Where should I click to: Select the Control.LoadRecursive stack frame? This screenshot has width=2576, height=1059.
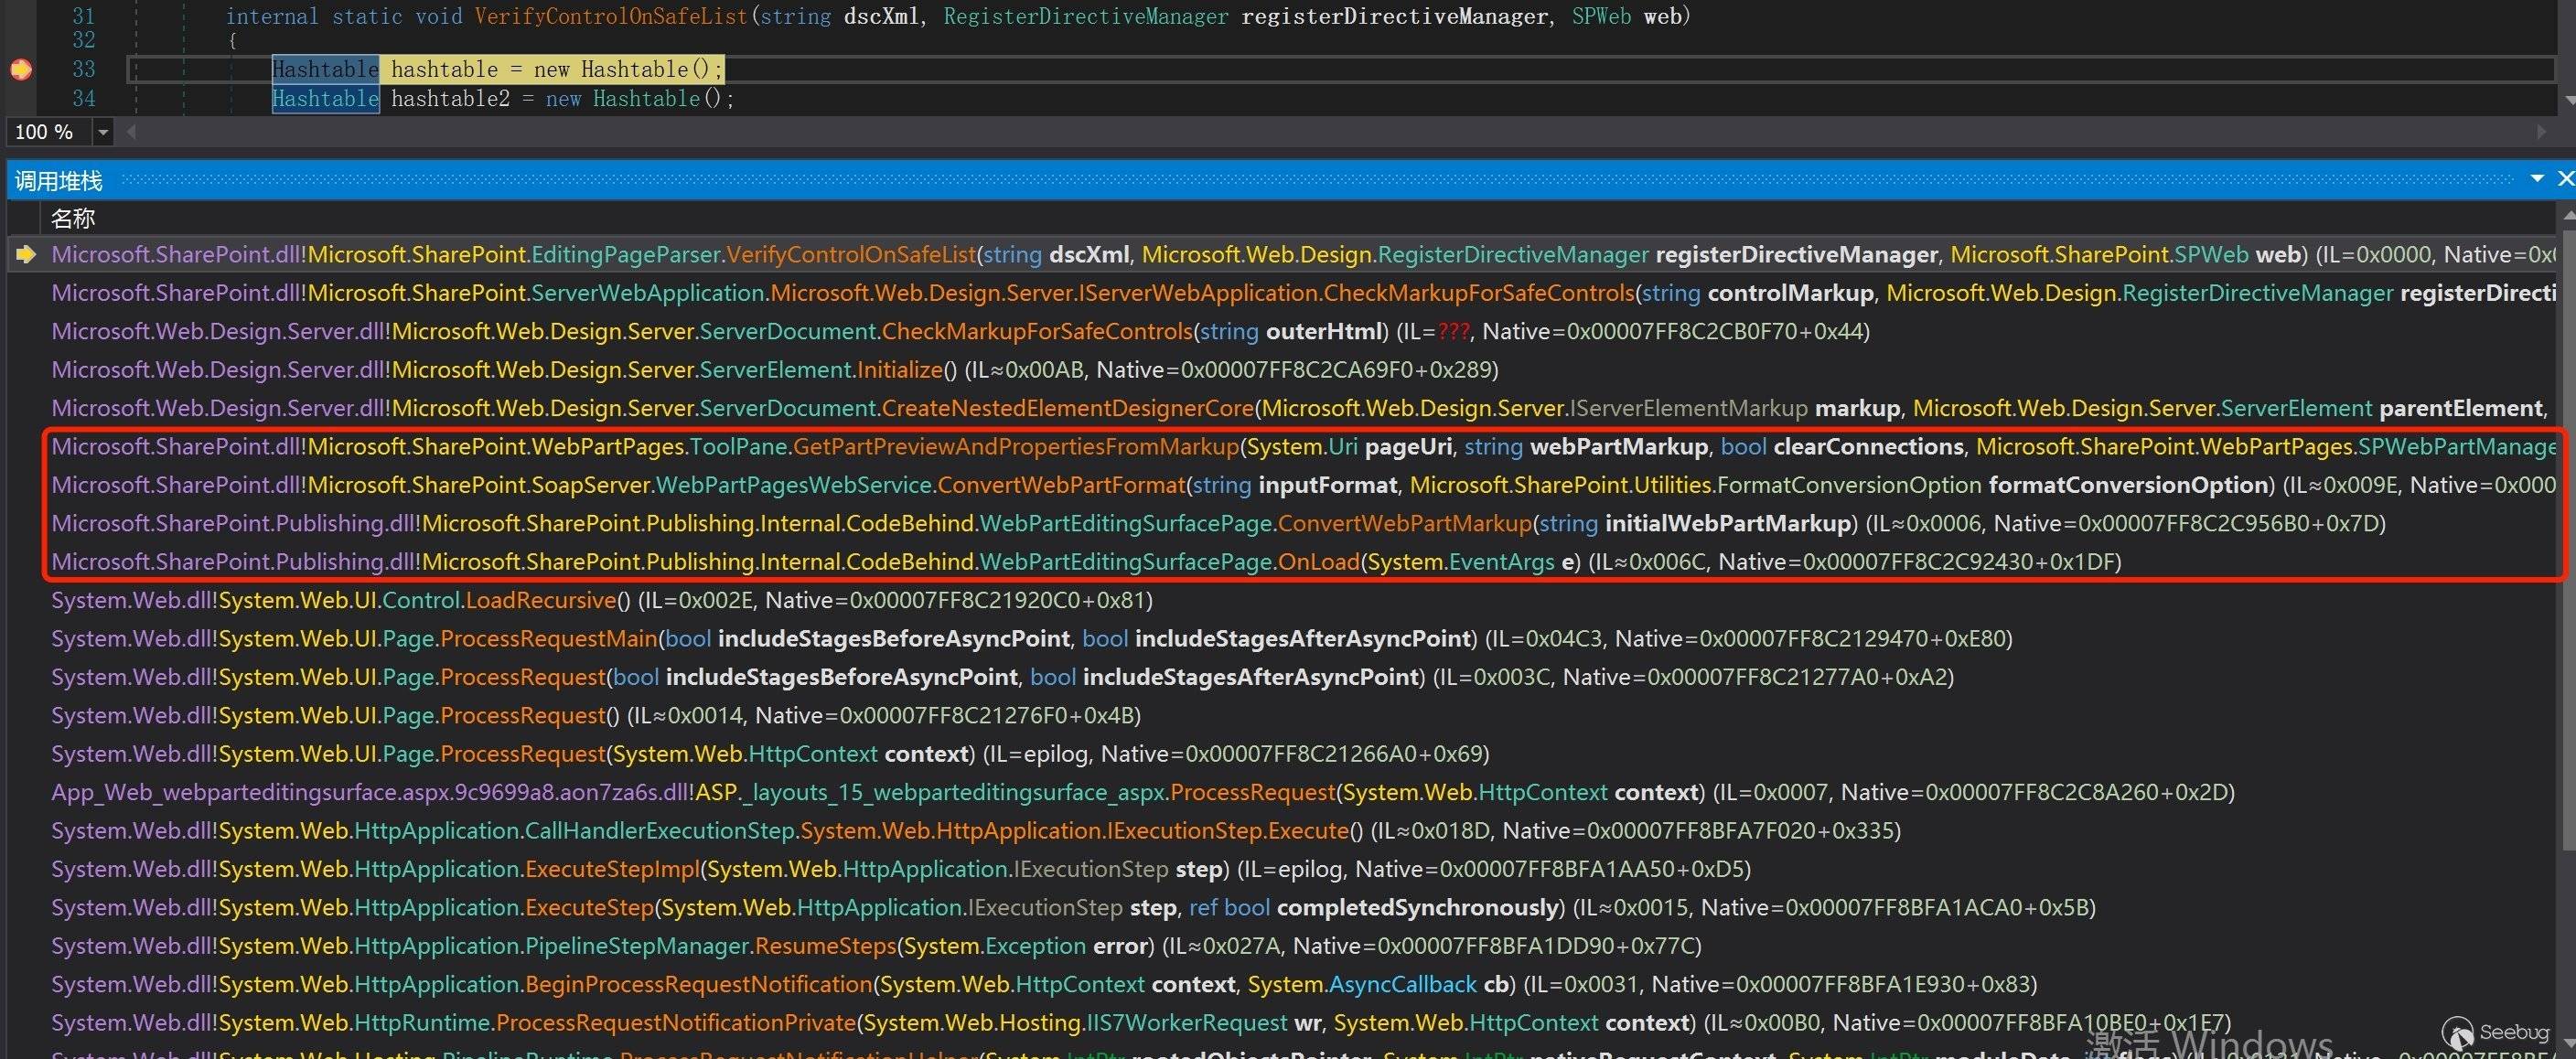(x=540, y=600)
